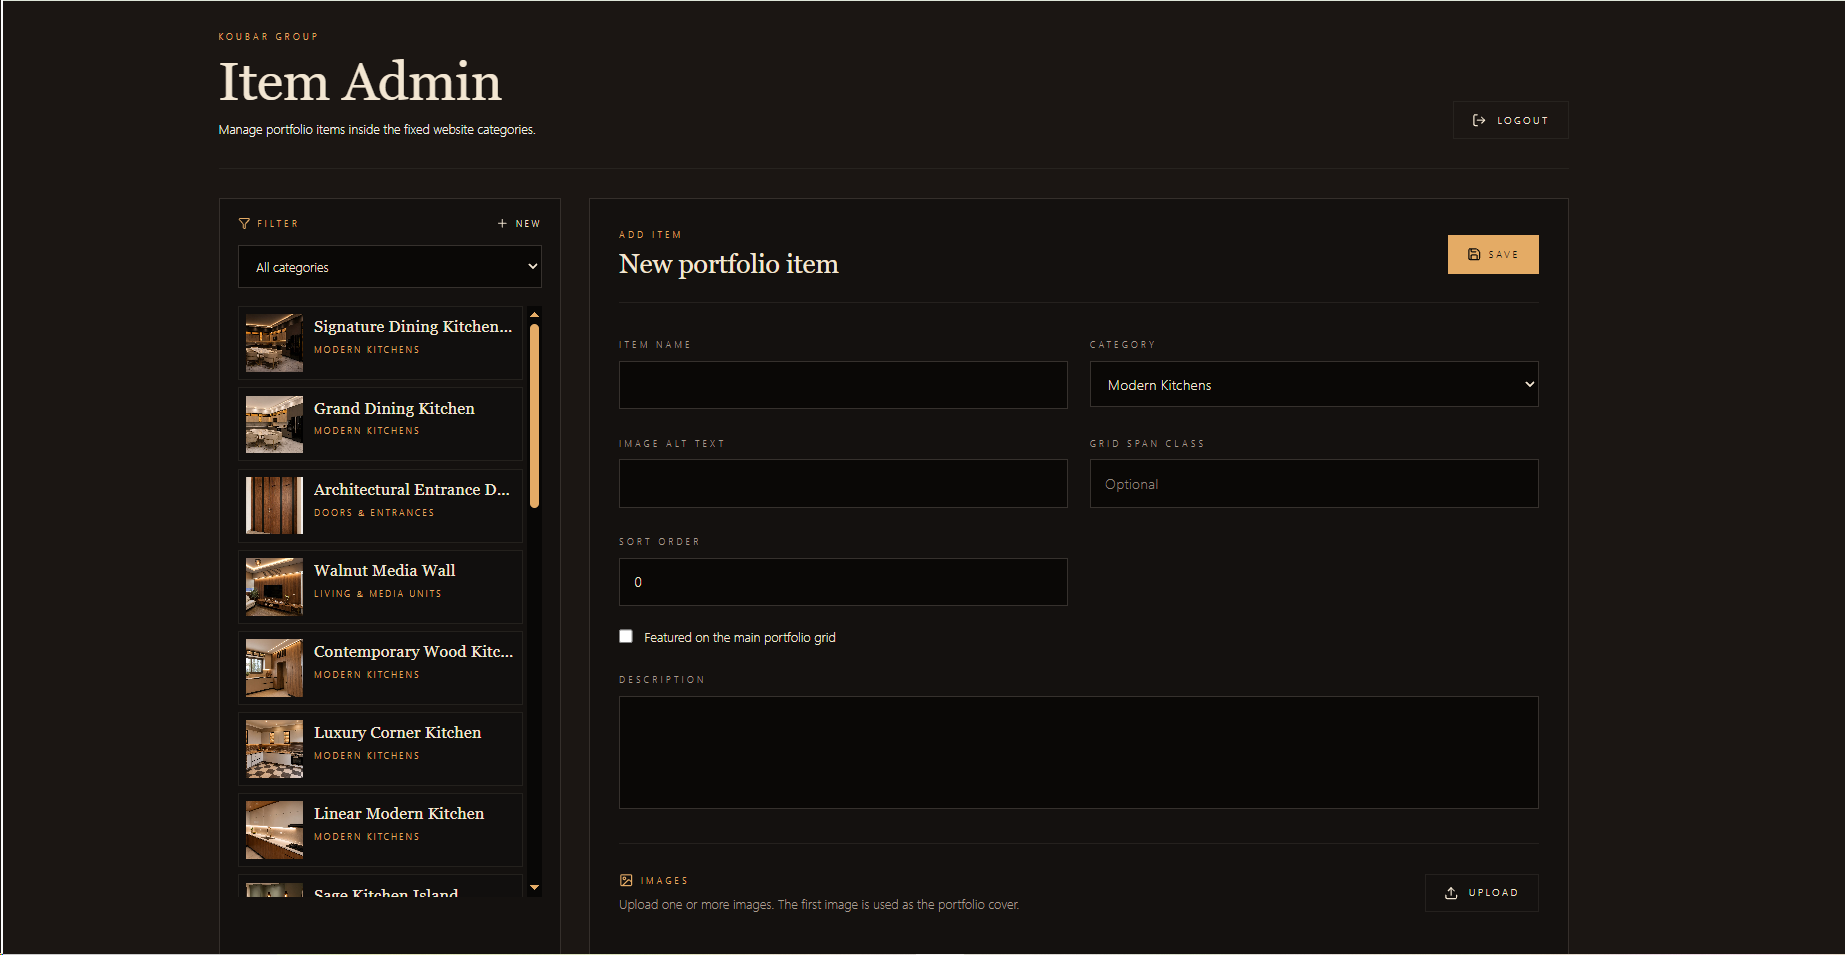This screenshot has width=1845, height=955.
Task: Click the 'New portfolio item' heading
Action: click(729, 264)
